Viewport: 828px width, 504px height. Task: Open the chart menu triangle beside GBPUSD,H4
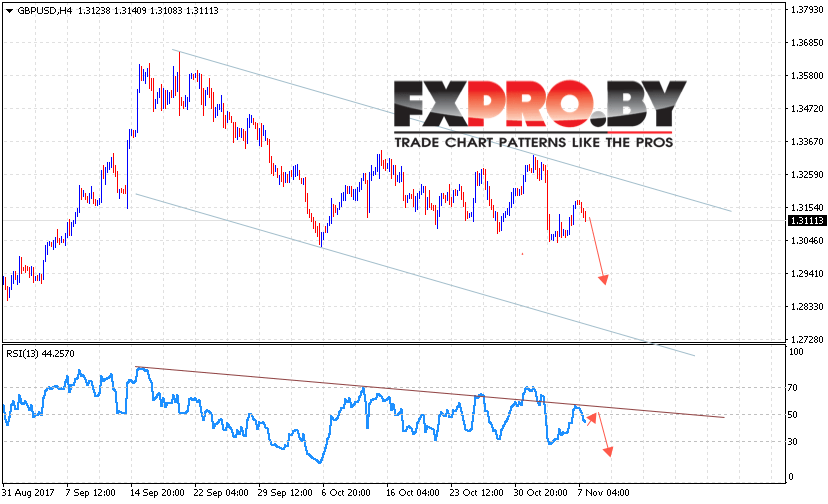point(9,11)
